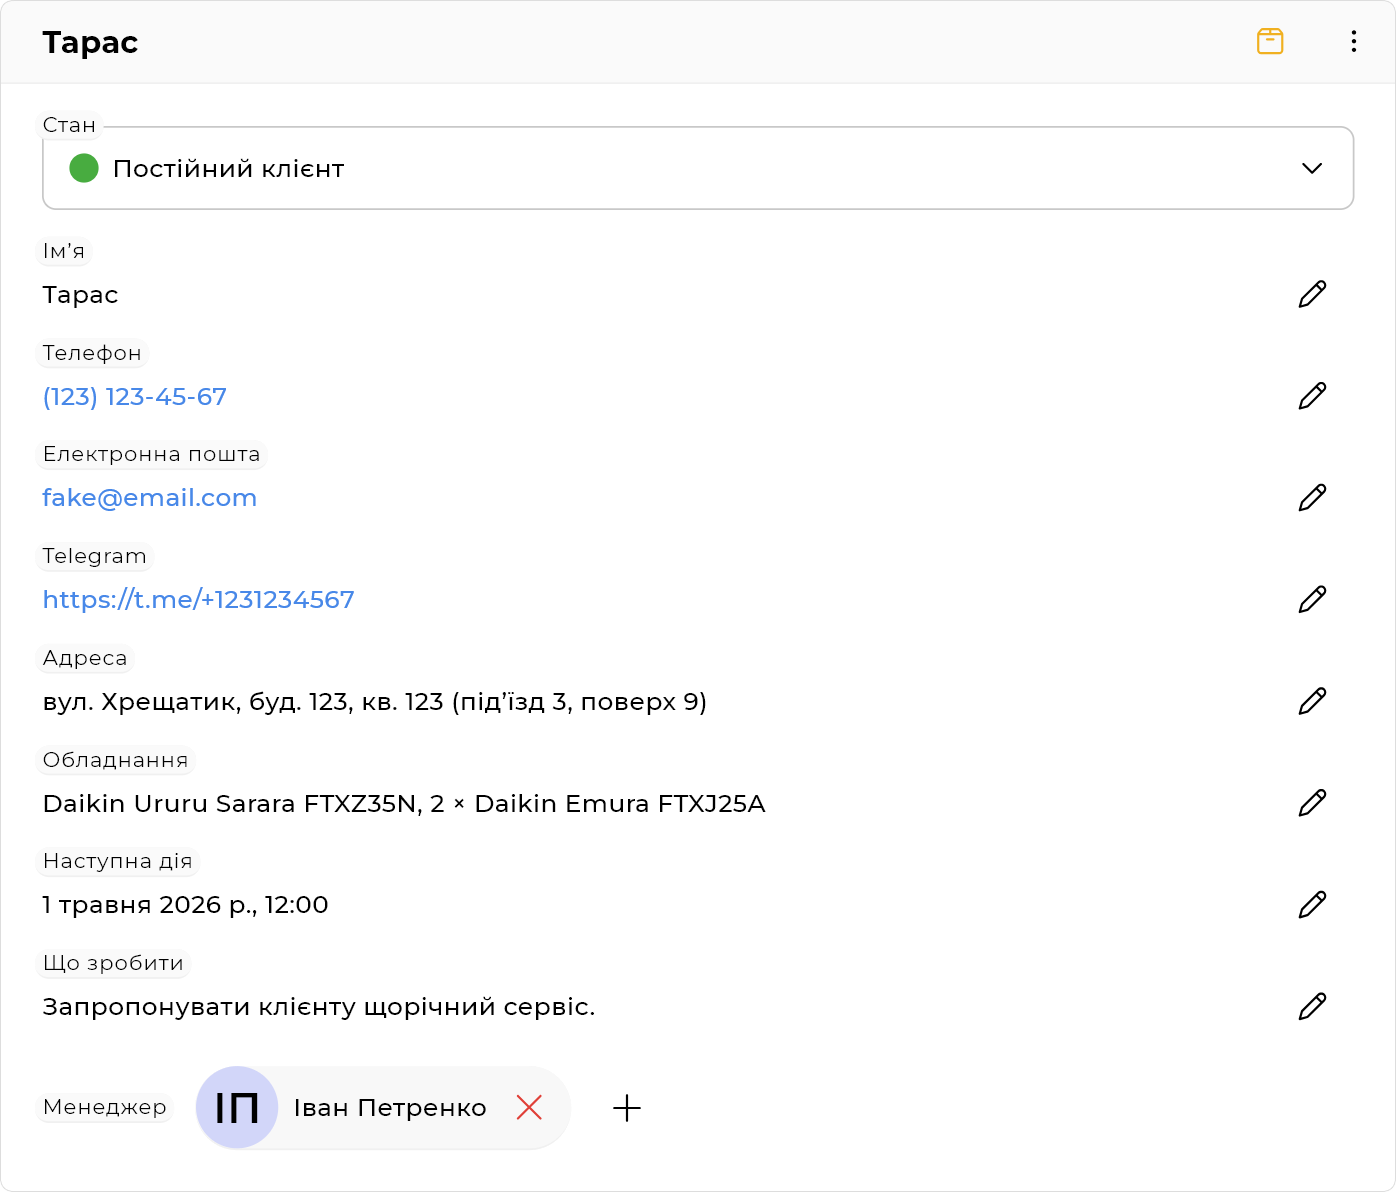Click the orange archive box icon
This screenshot has height=1192, width=1396.
[1270, 41]
